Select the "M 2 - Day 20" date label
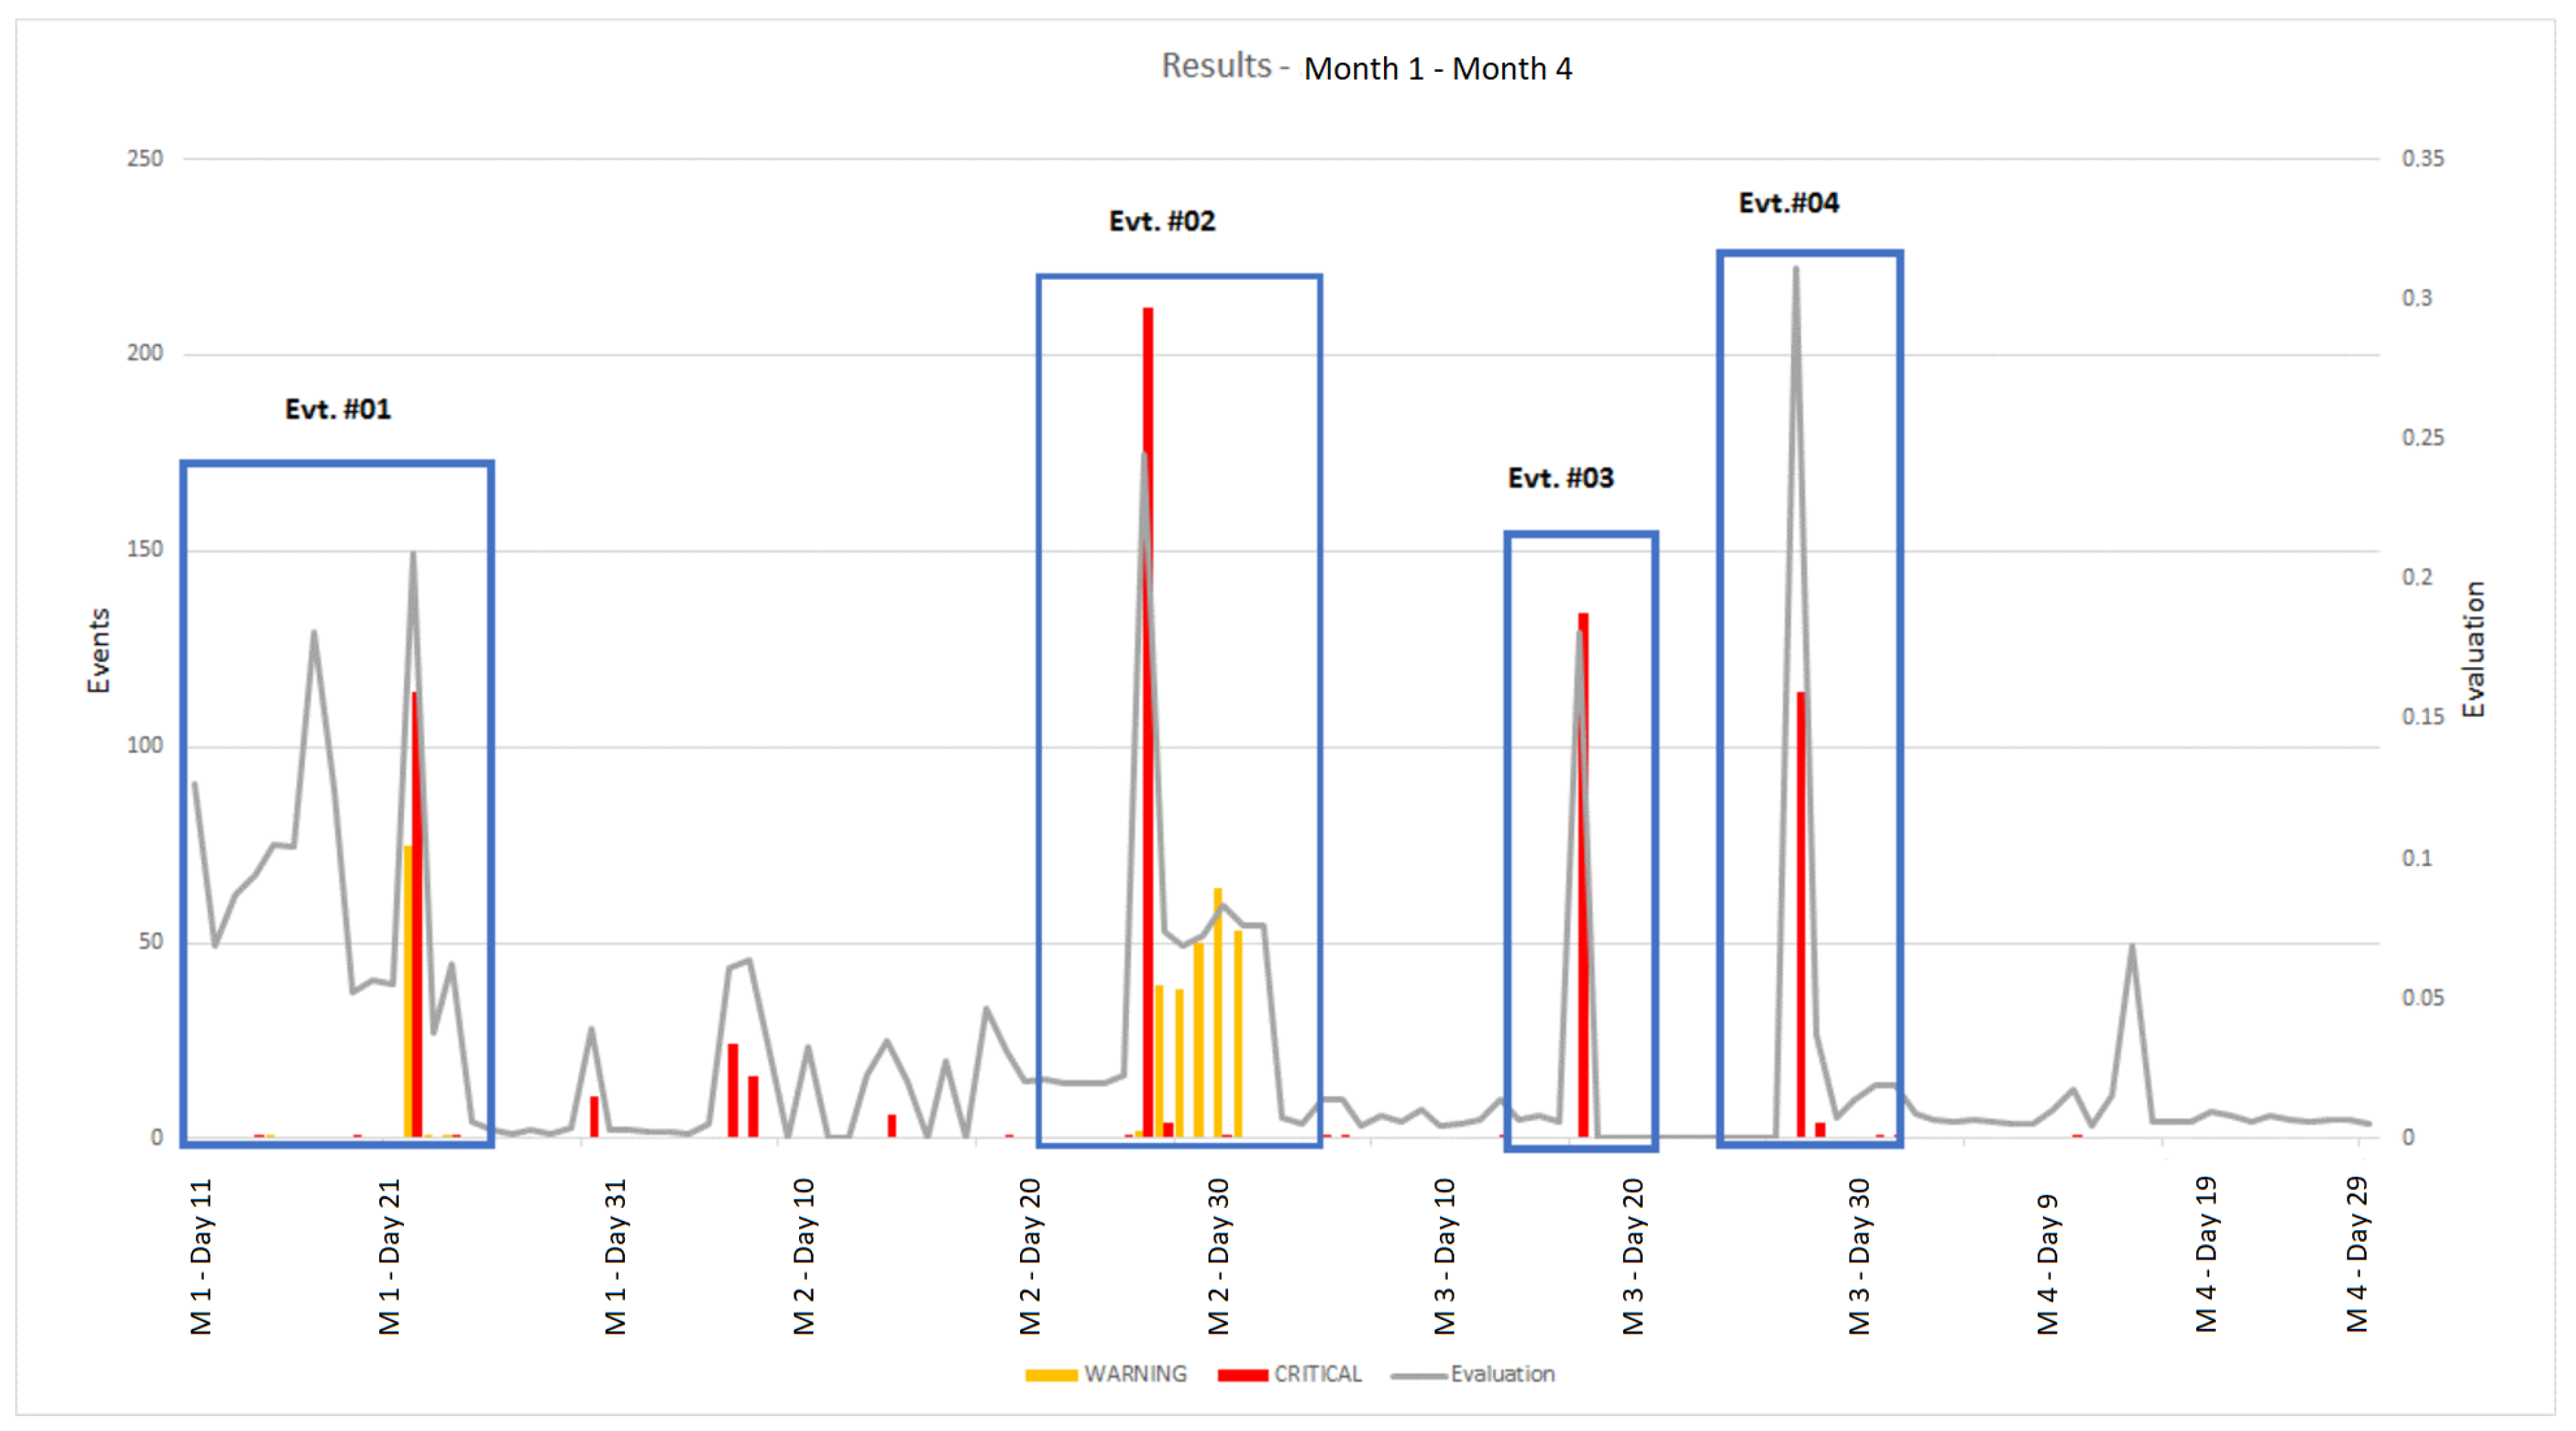This screenshot has width=2576, height=1431. 1030,1257
